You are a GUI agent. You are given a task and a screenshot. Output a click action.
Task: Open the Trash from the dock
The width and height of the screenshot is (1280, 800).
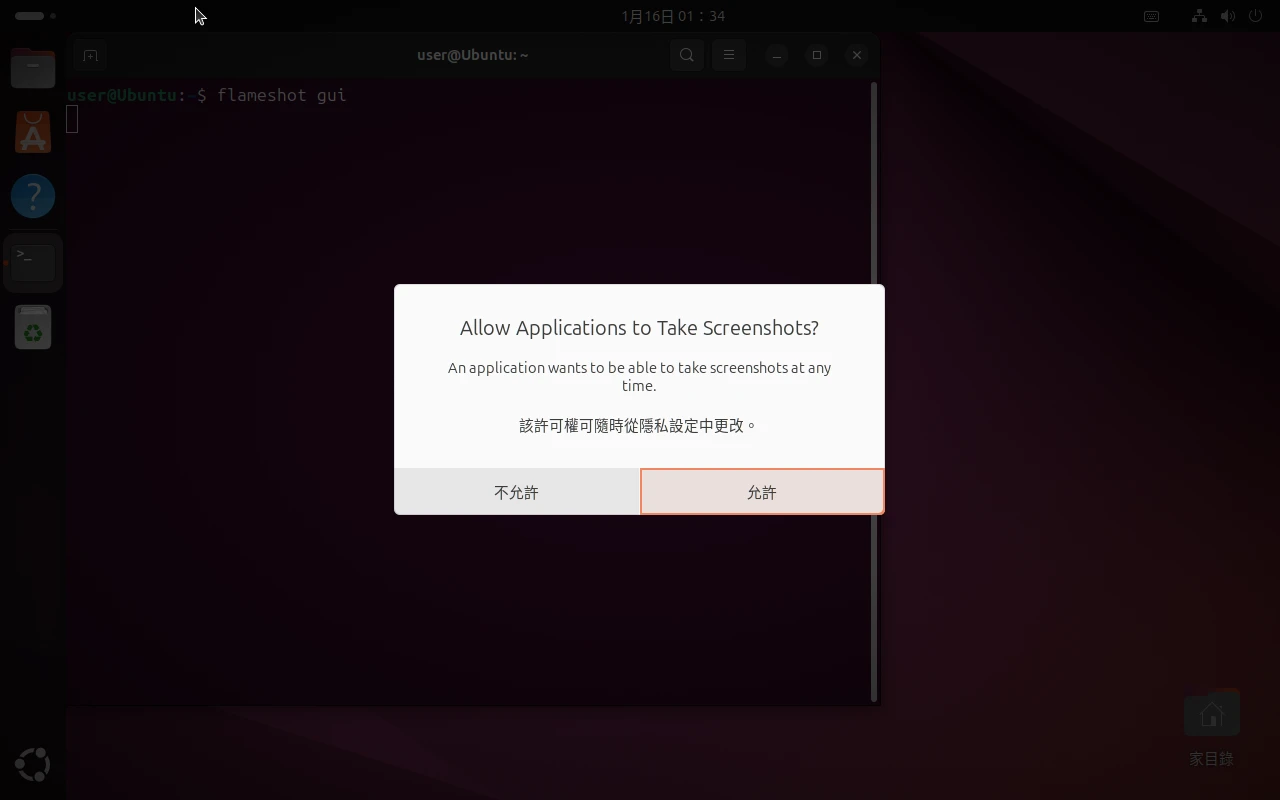coord(33,328)
